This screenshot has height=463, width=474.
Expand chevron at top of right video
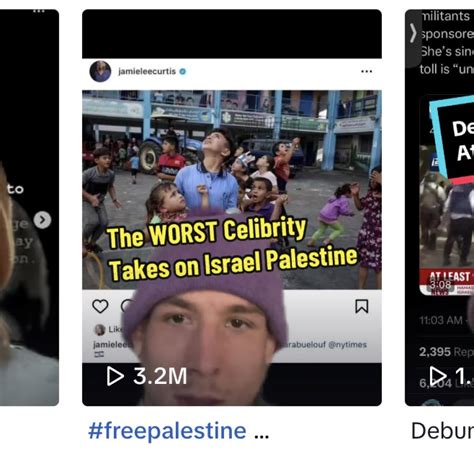click(x=413, y=33)
